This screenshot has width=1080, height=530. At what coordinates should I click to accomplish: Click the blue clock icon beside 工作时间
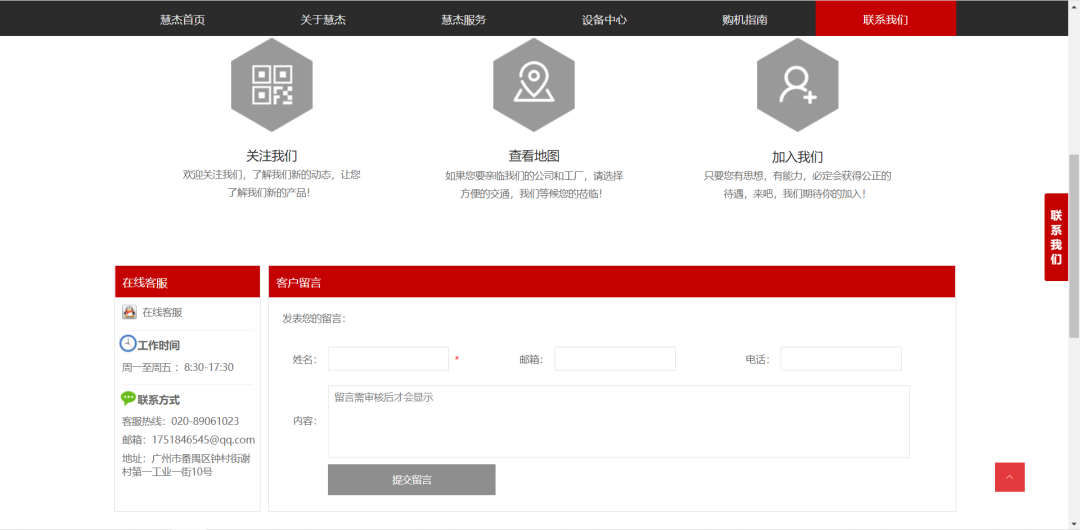(128, 343)
